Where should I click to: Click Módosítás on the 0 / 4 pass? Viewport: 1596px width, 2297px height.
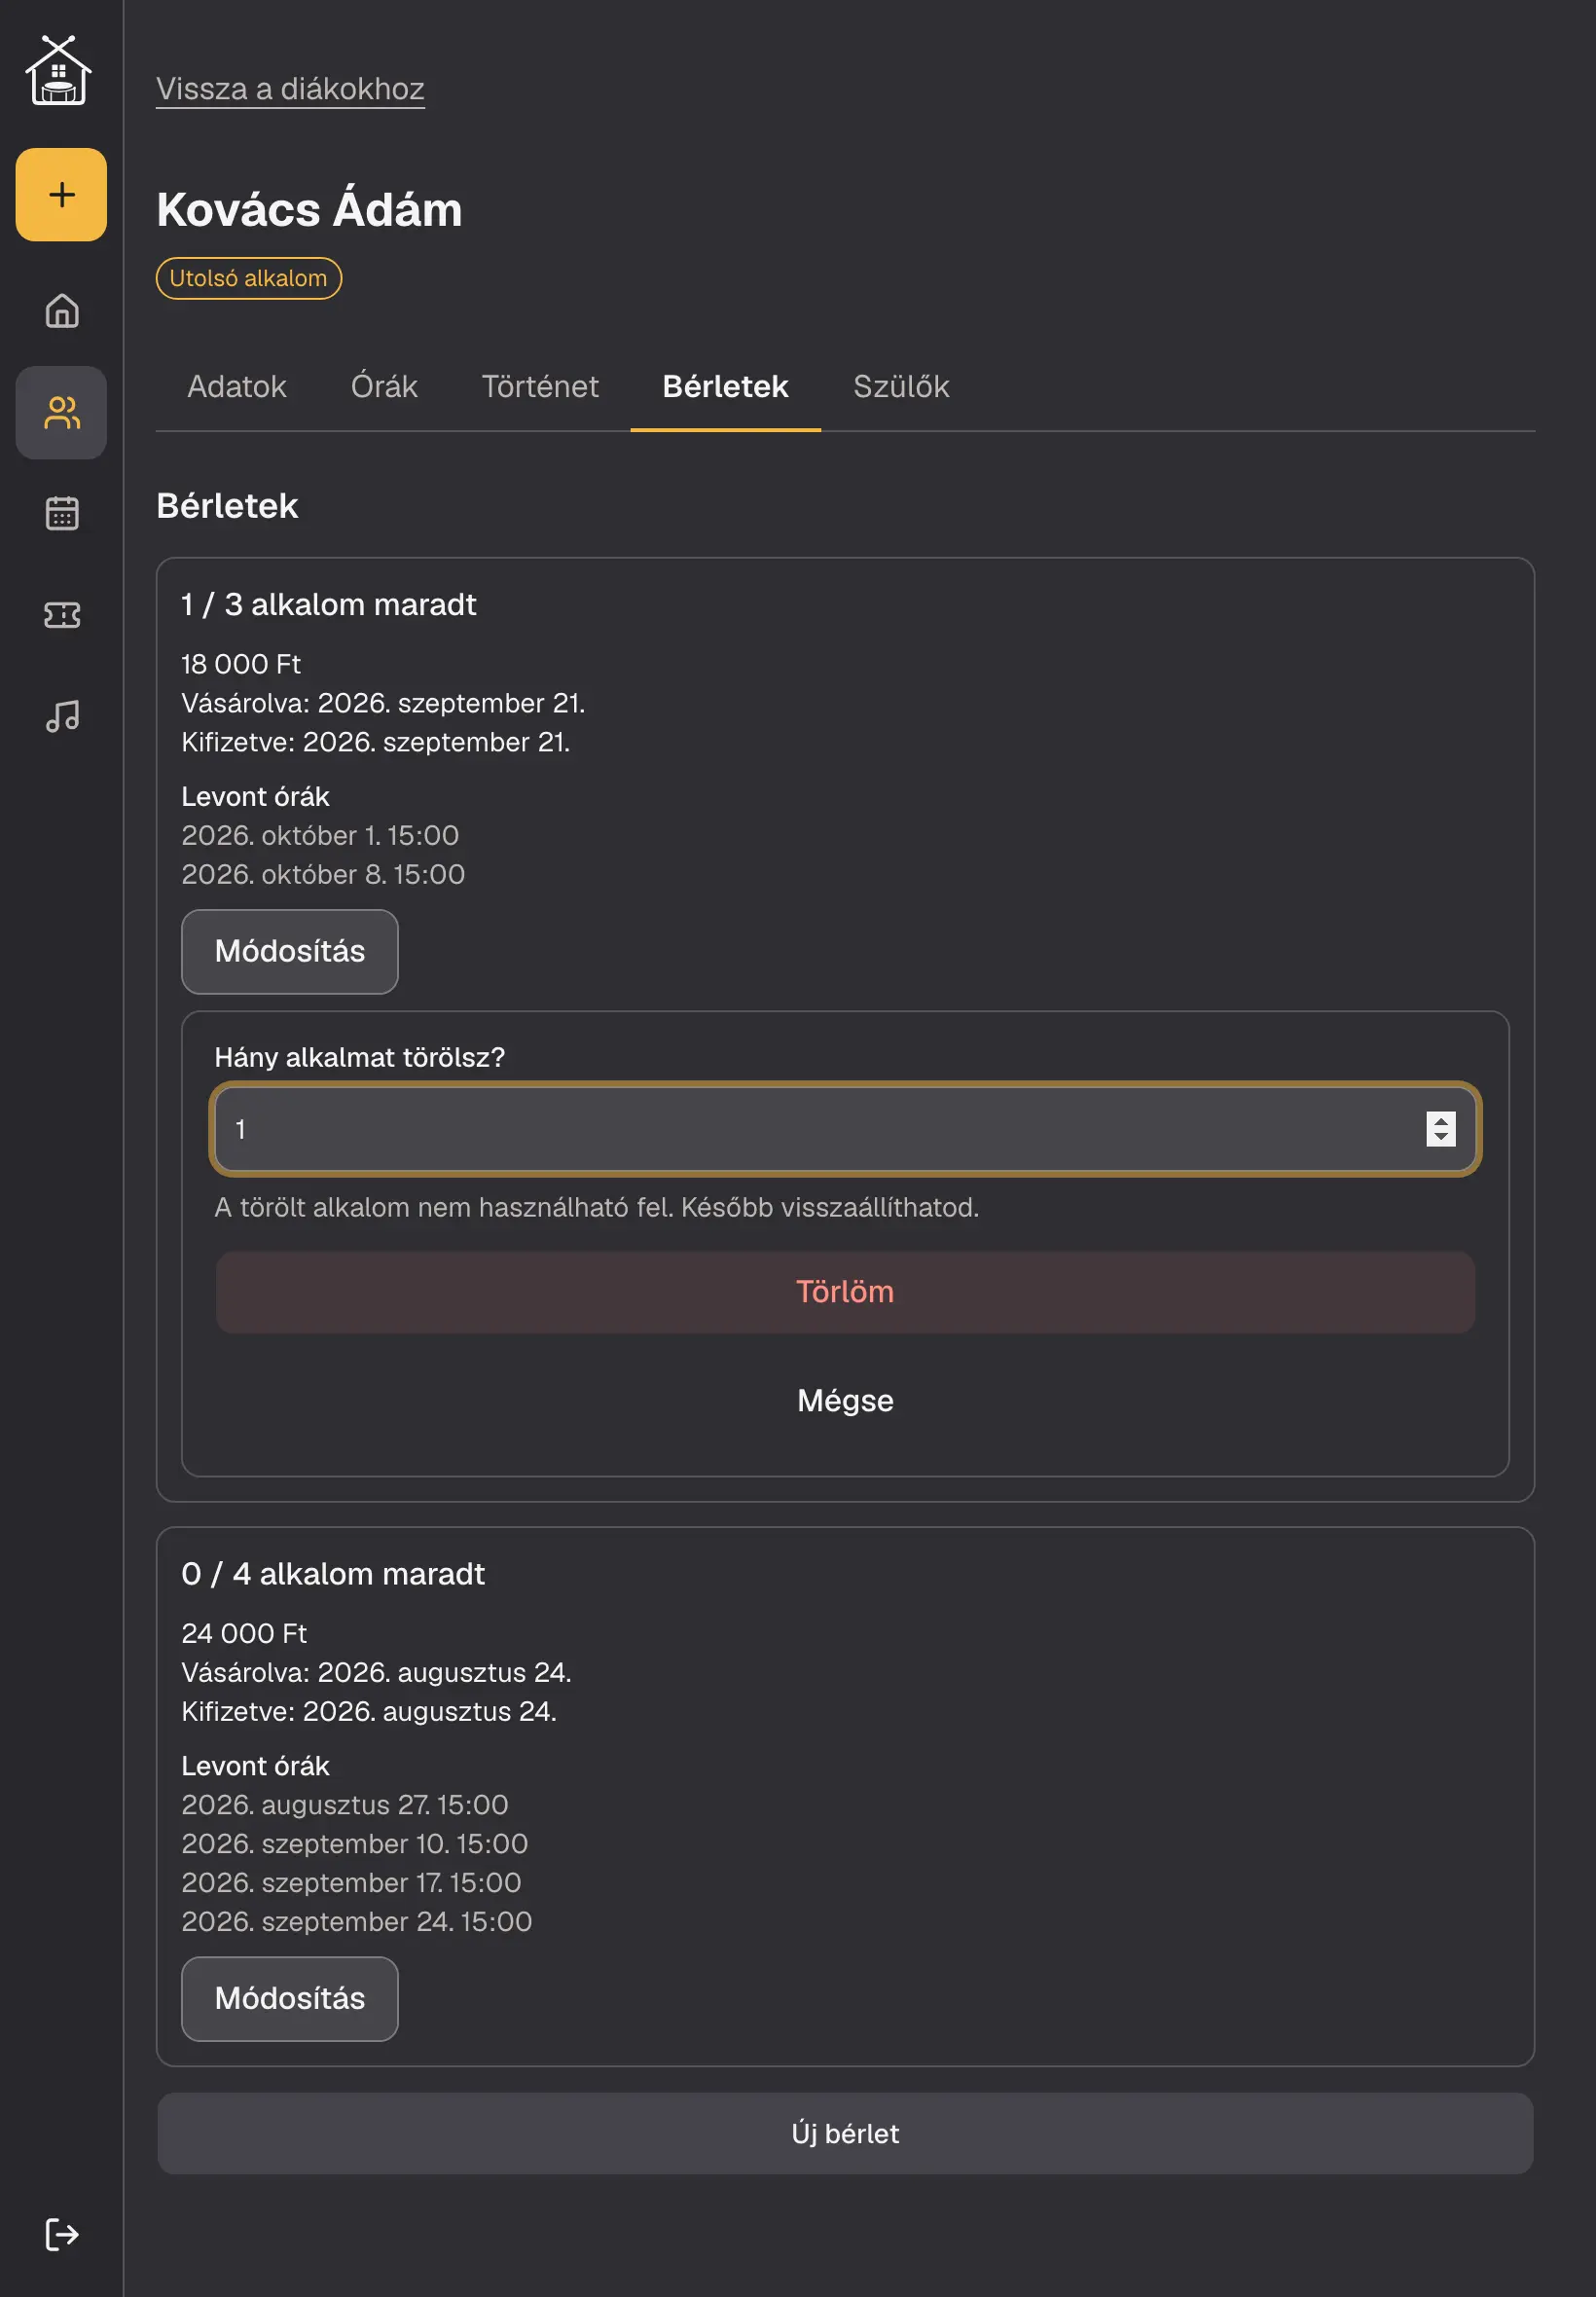tap(290, 1998)
